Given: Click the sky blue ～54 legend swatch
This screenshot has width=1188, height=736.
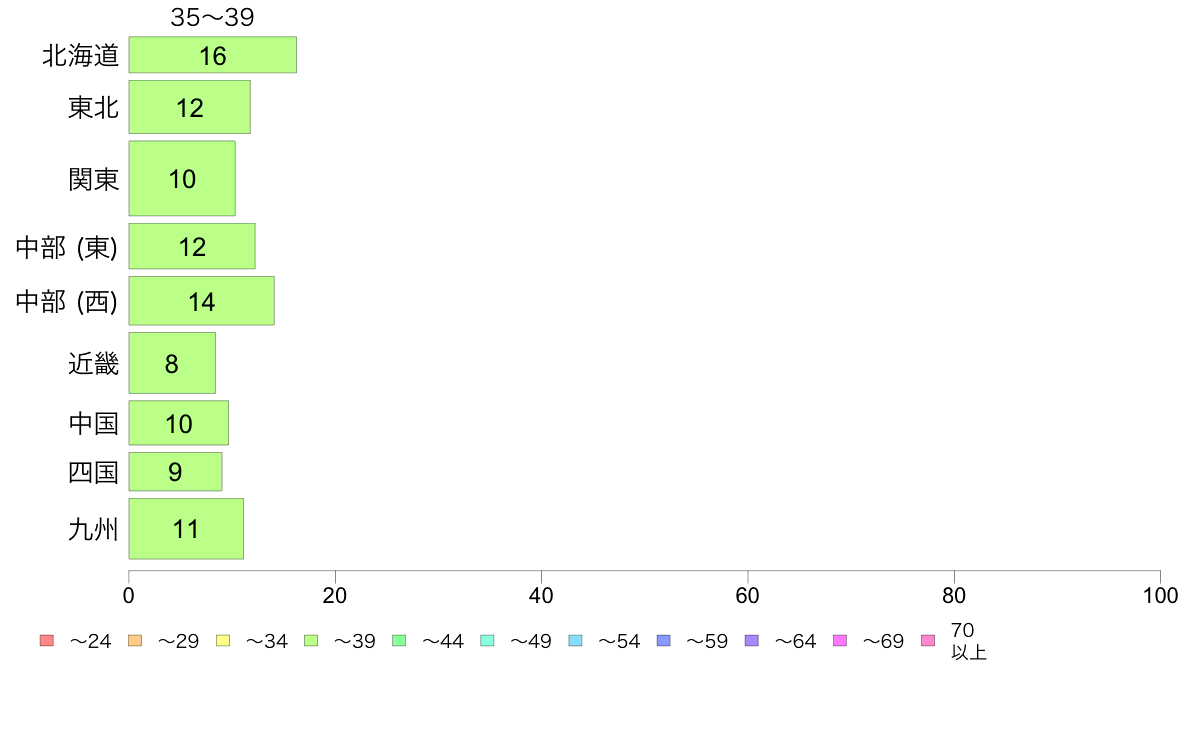Looking at the screenshot, I should tap(575, 641).
